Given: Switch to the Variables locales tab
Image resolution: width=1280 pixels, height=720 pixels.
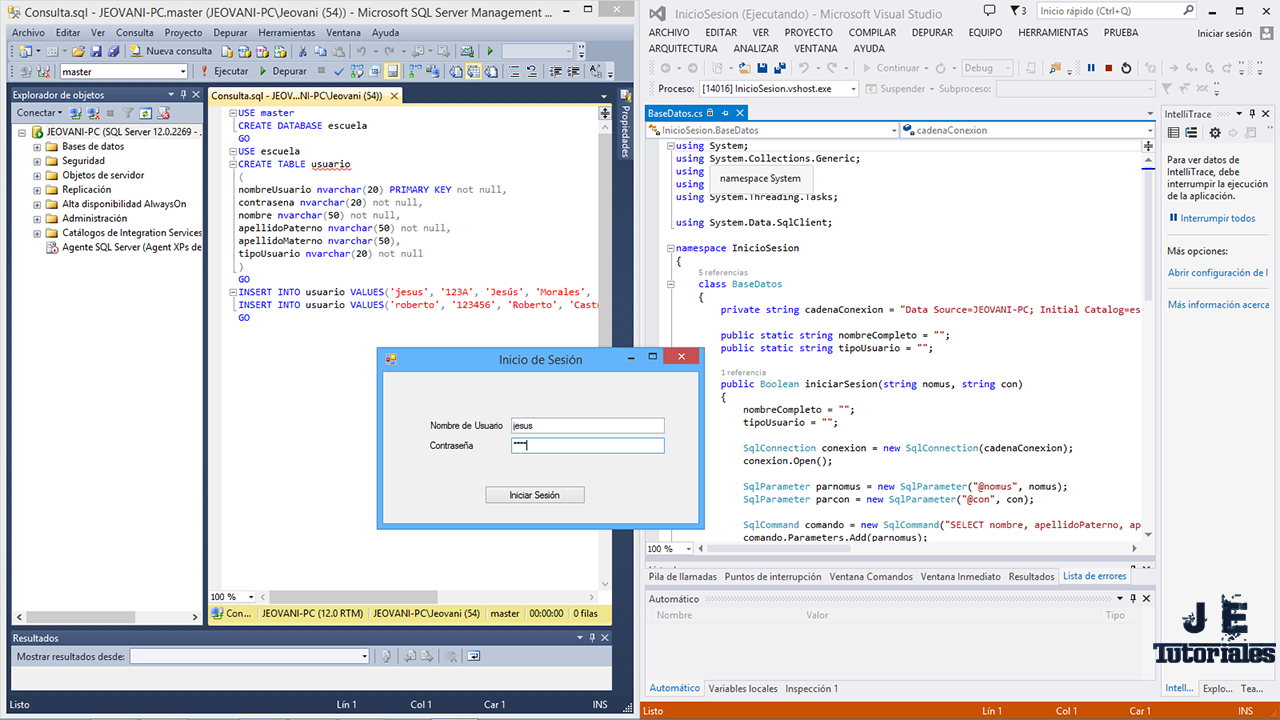Looking at the screenshot, I should pyautogui.click(x=742, y=688).
